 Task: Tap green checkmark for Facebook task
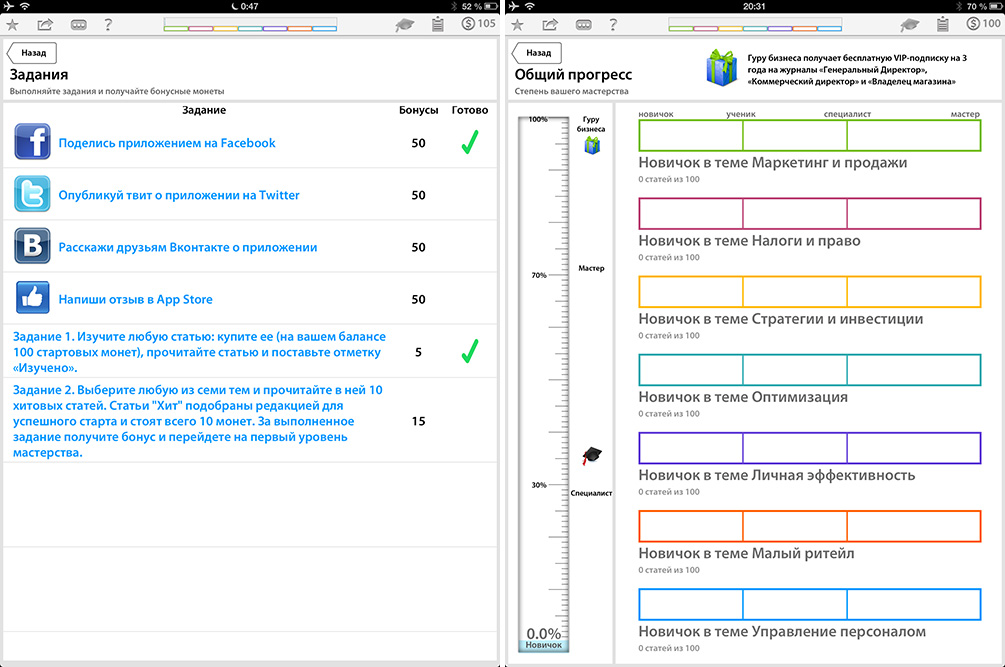point(469,144)
